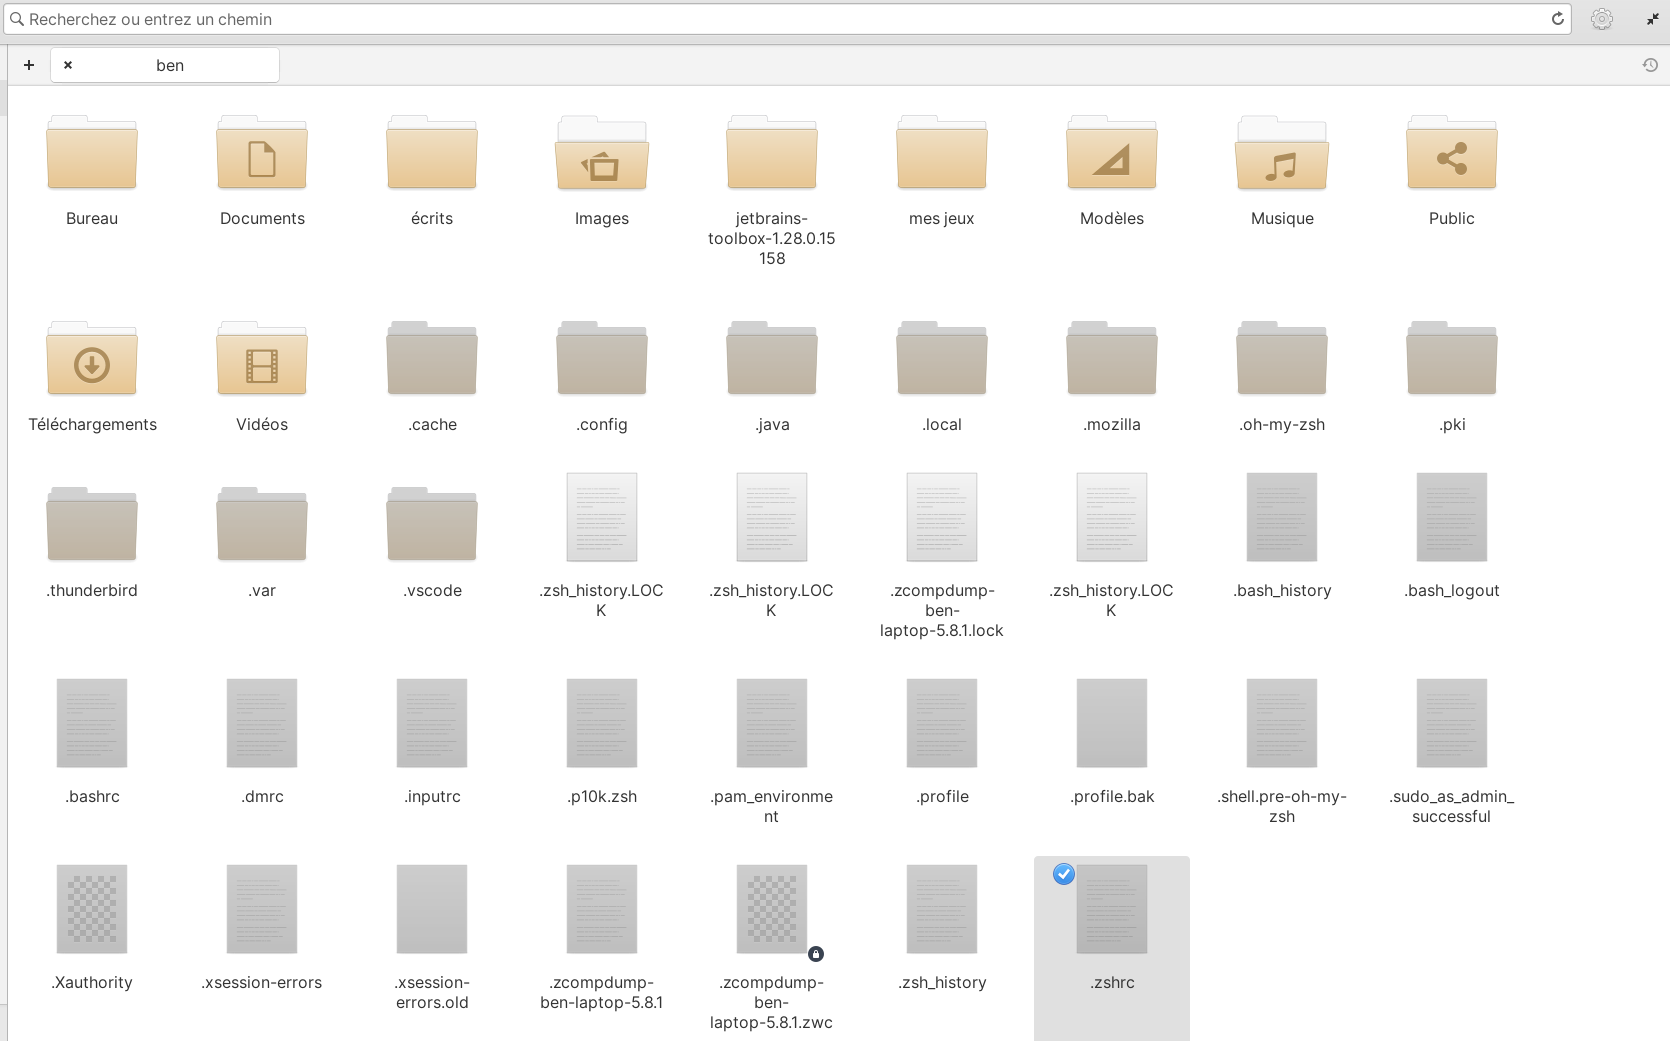
Task: Select the .mozilla folder
Action: tap(1112, 359)
